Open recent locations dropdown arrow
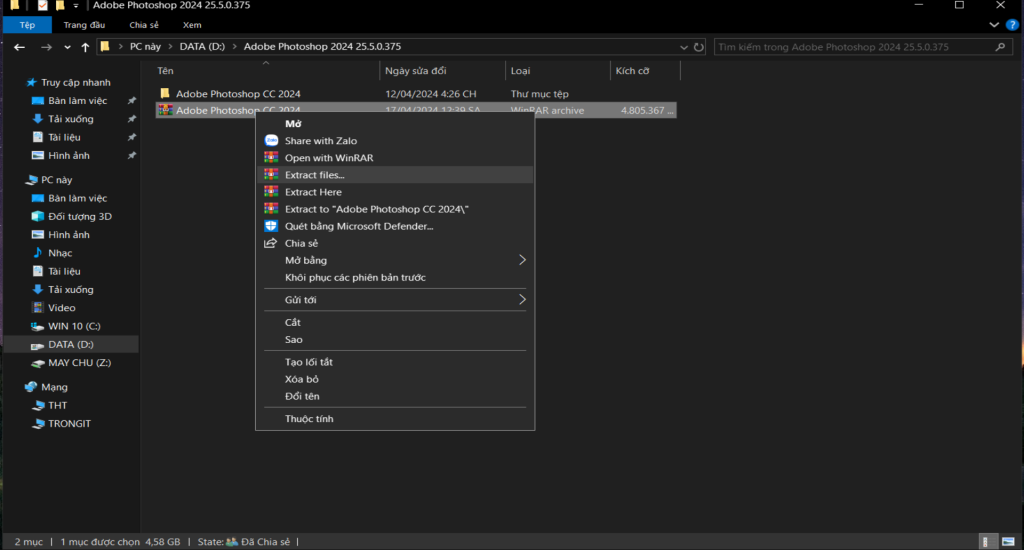Screen dimensions: 1024x550 click(x=67, y=47)
